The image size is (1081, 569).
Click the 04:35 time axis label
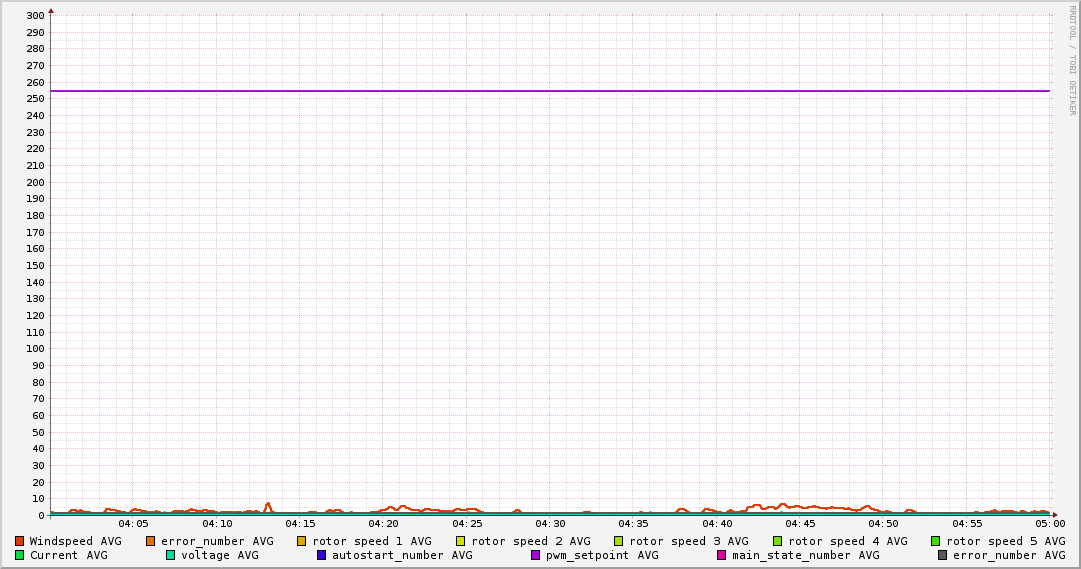[634, 524]
